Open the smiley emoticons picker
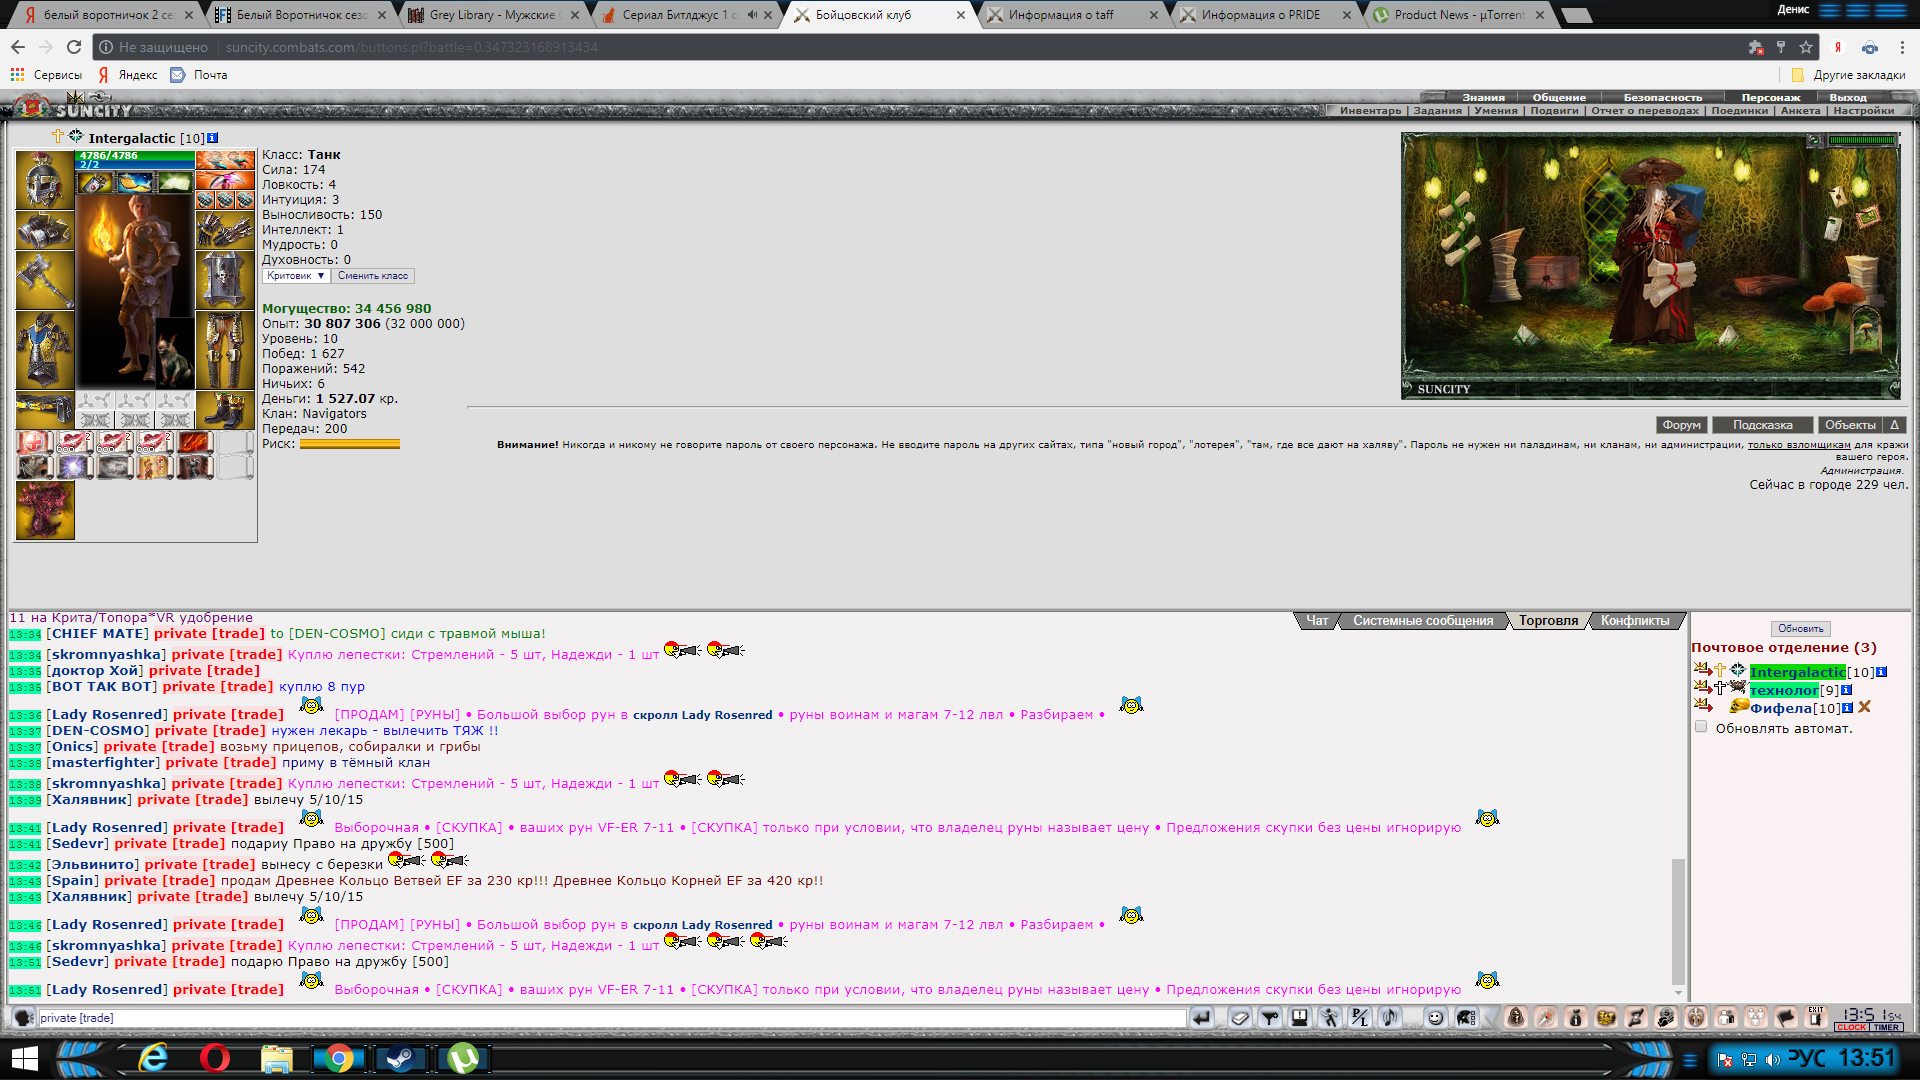The image size is (1920, 1080). [1436, 1018]
